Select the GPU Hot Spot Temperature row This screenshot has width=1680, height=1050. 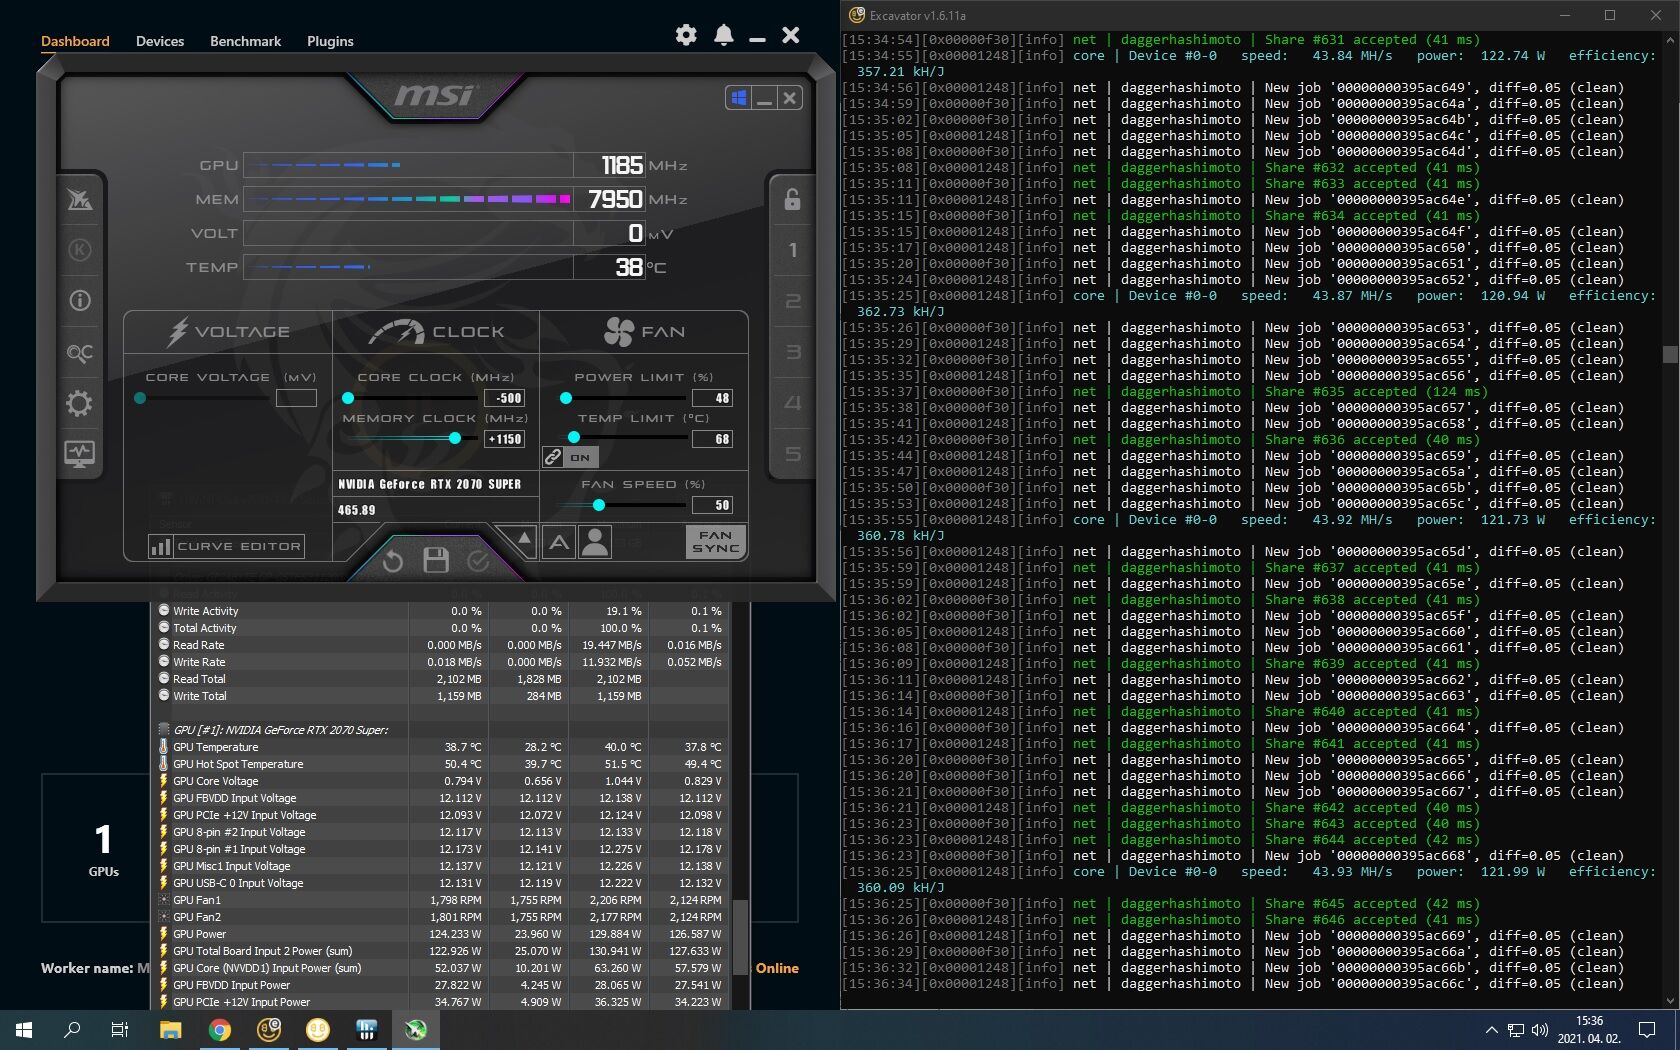(x=440, y=764)
